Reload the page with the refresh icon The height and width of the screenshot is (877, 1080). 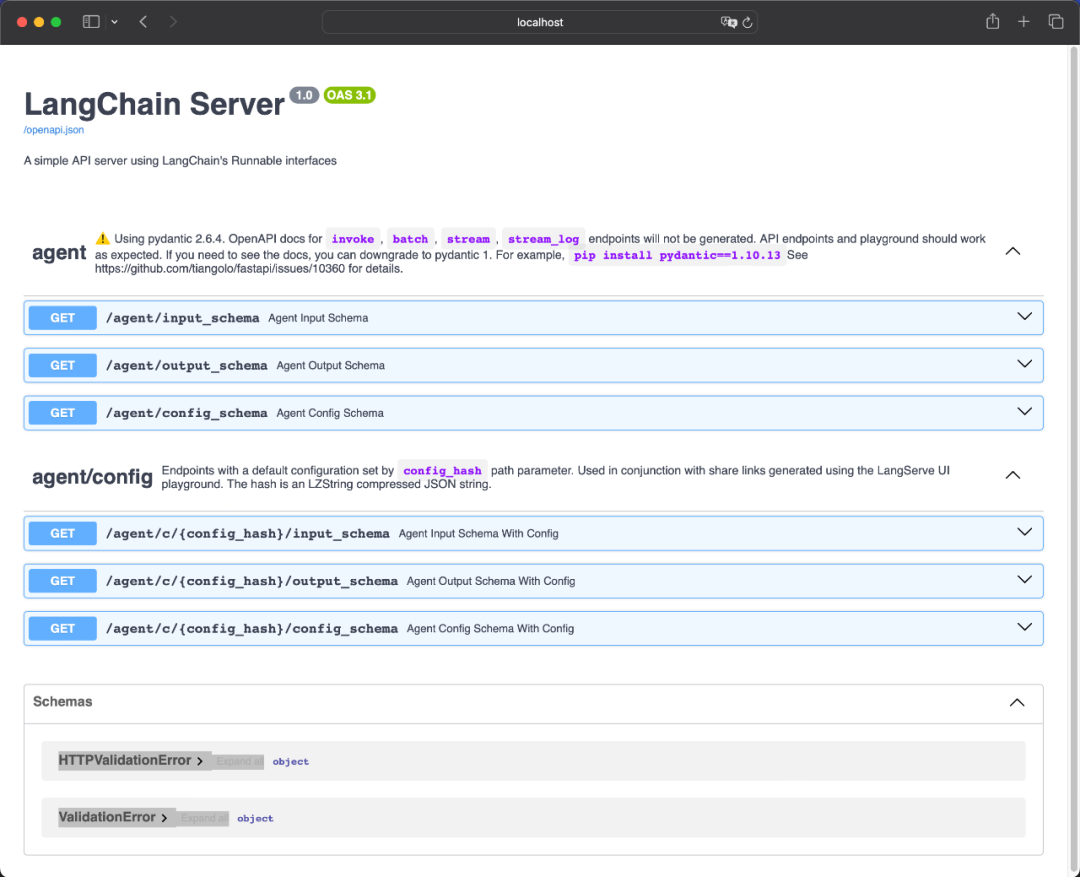(x=747, y=22)
